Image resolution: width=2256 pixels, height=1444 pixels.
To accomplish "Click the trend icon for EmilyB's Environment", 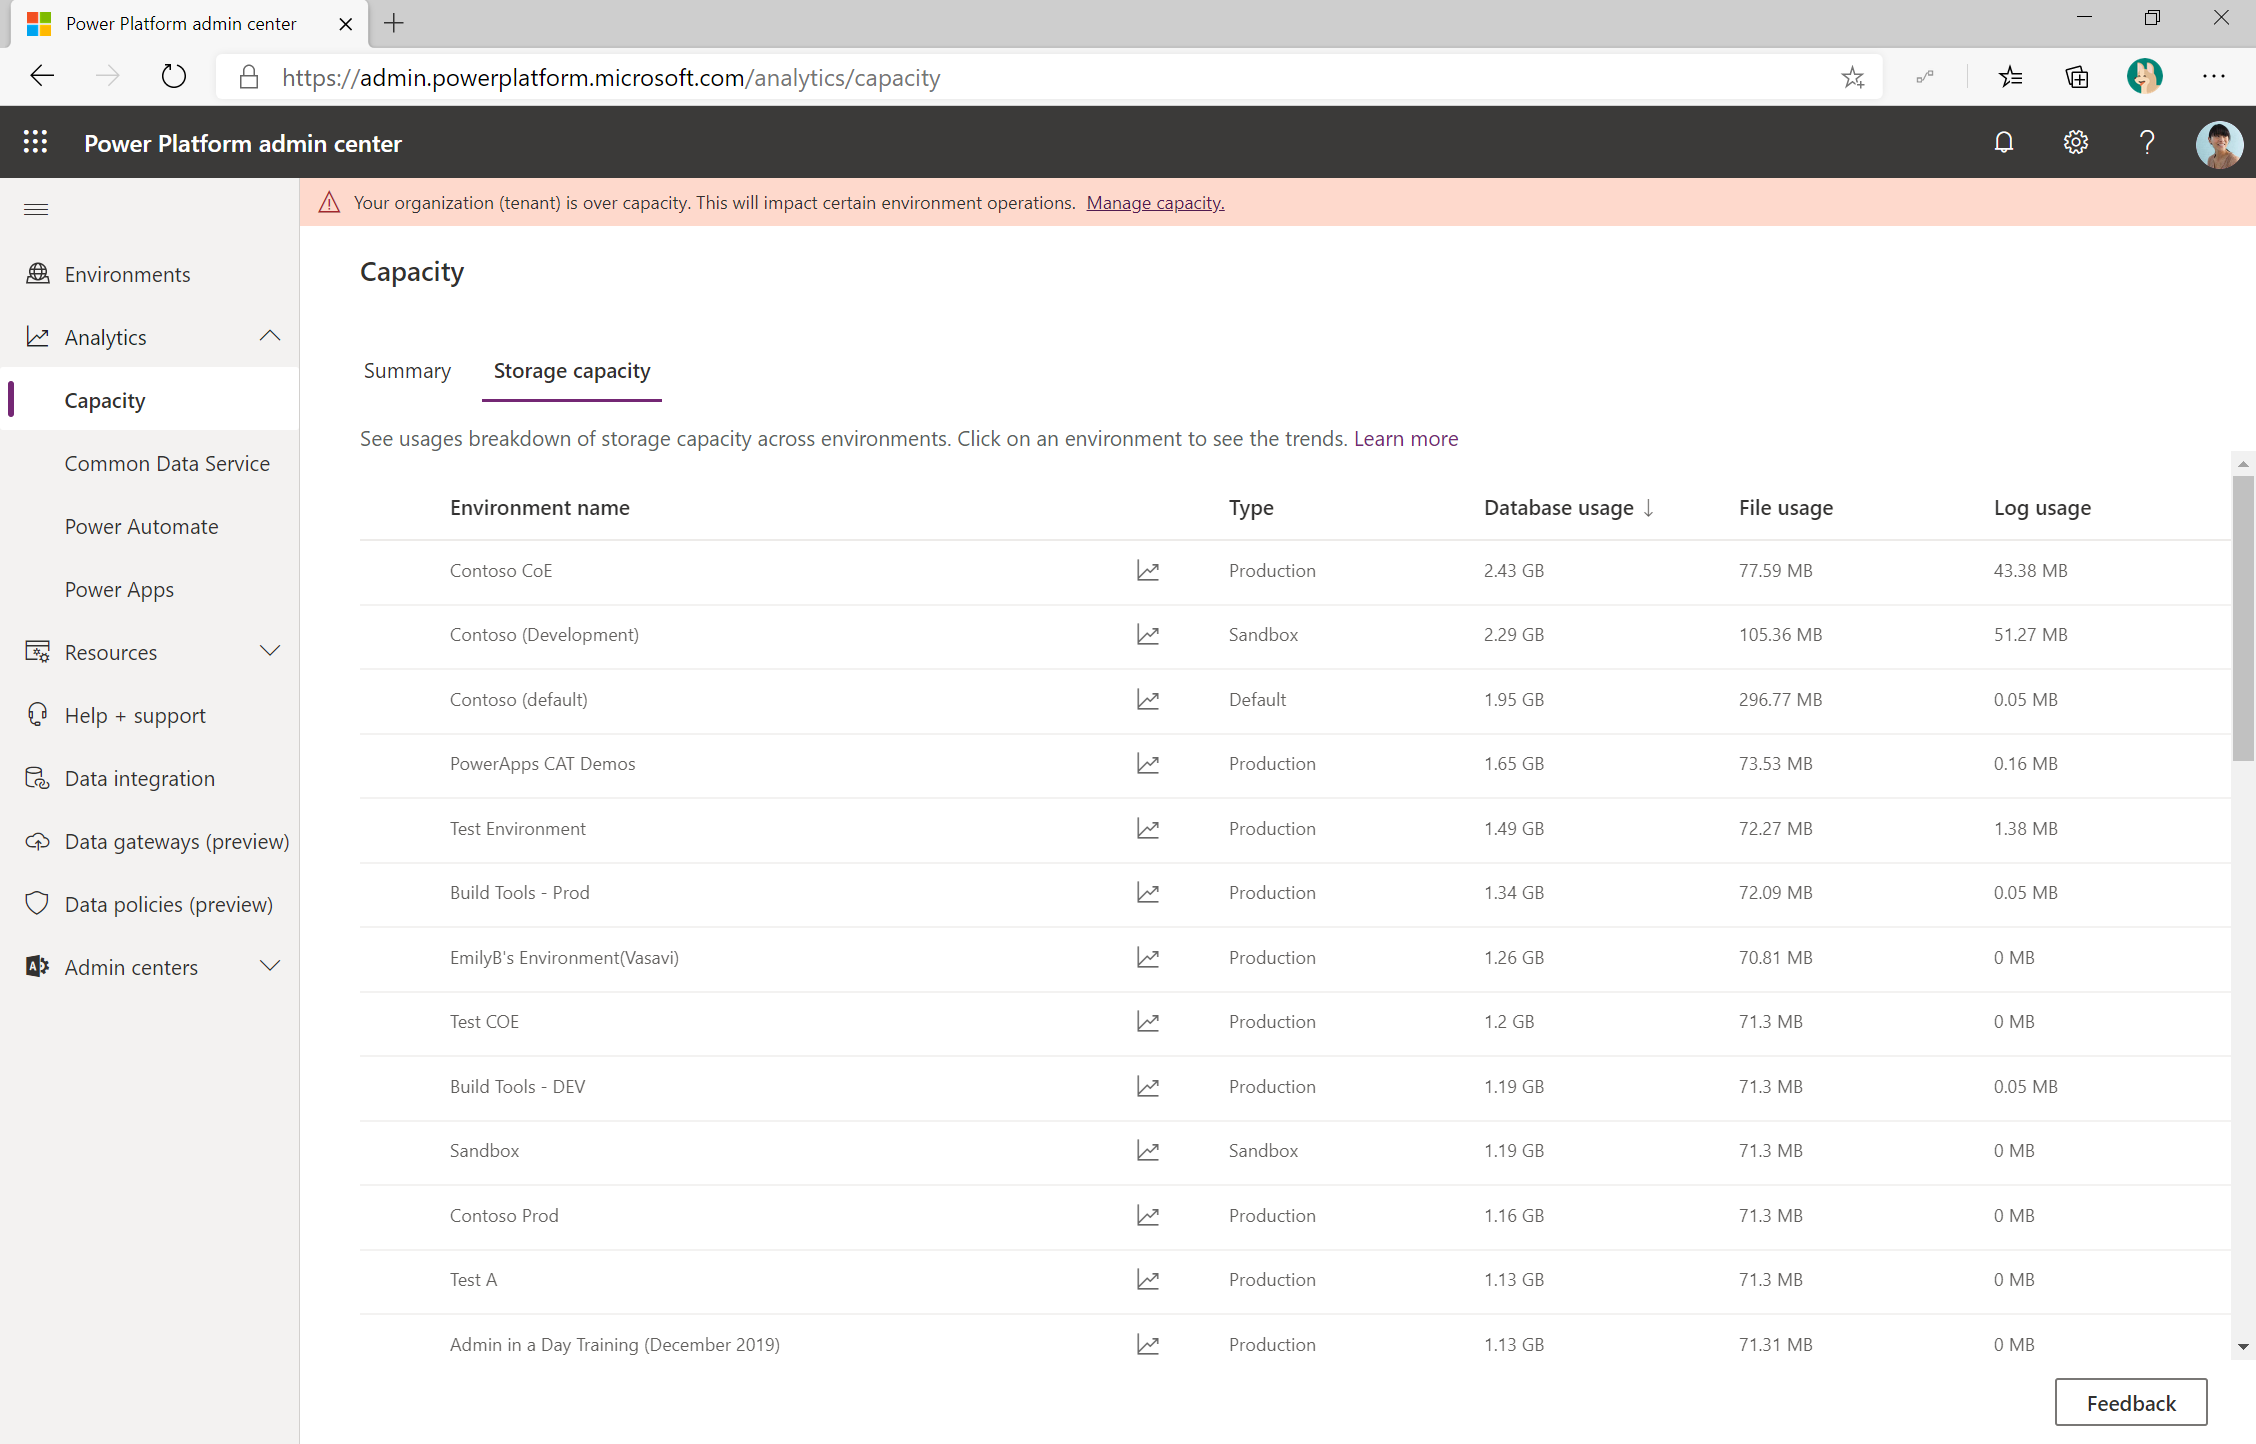I will (x=1146, y=957).
